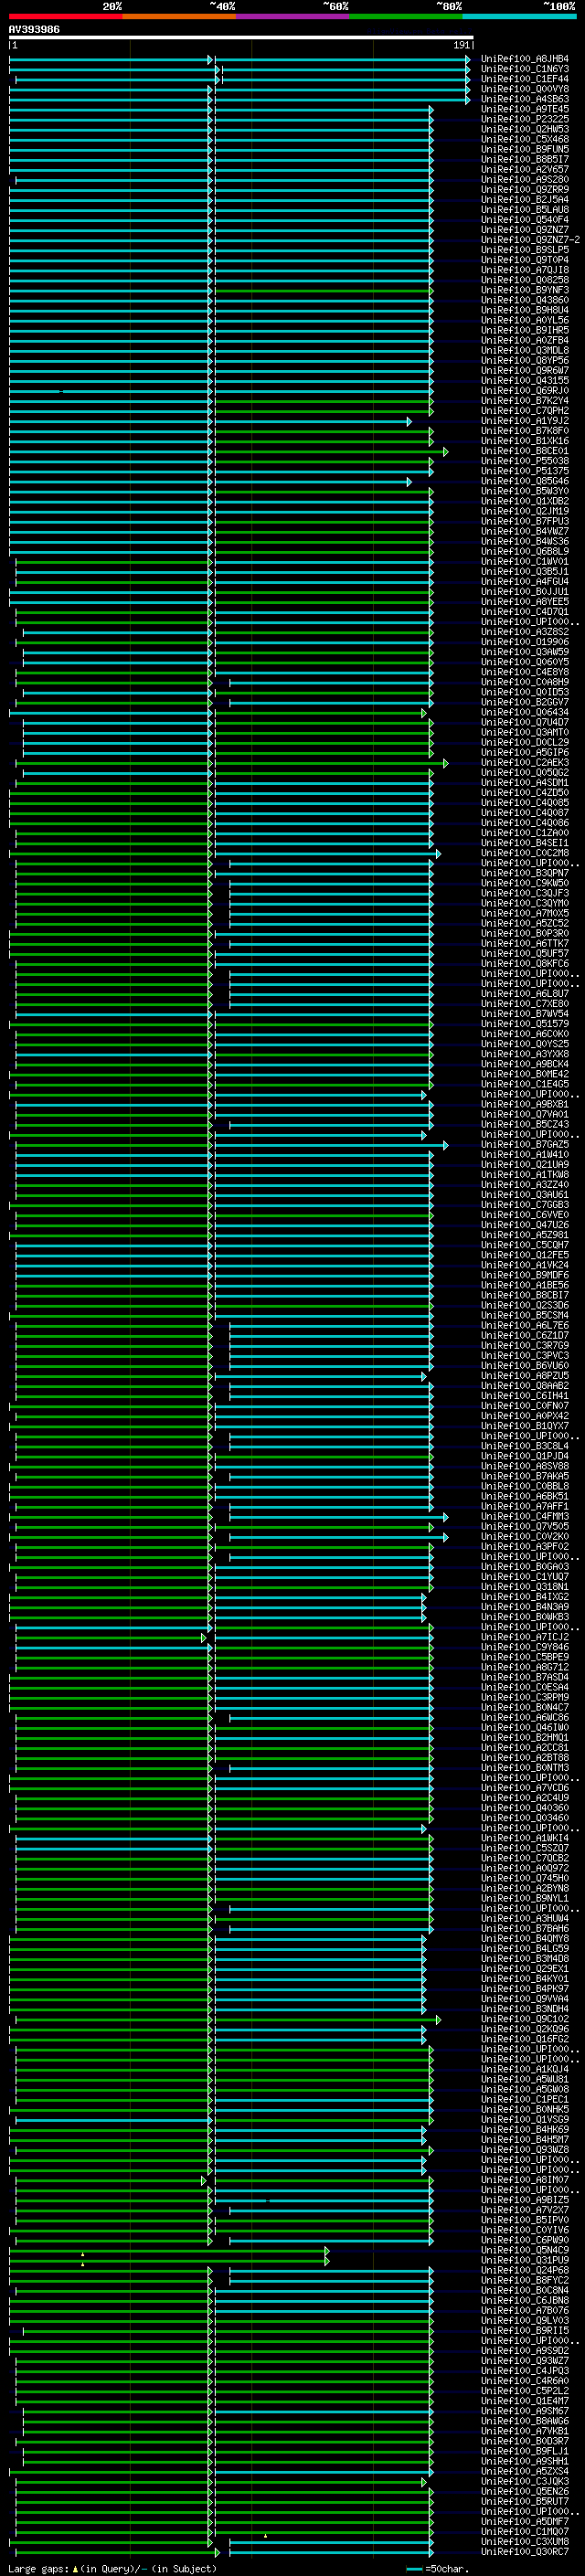585x2576 pixels.
Task: Select the hit label UniRef100_A9S280
Action: [x=525, y=180]
